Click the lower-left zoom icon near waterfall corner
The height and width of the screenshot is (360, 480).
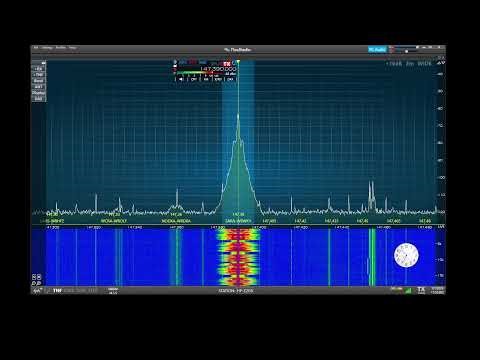pos(34,283)
